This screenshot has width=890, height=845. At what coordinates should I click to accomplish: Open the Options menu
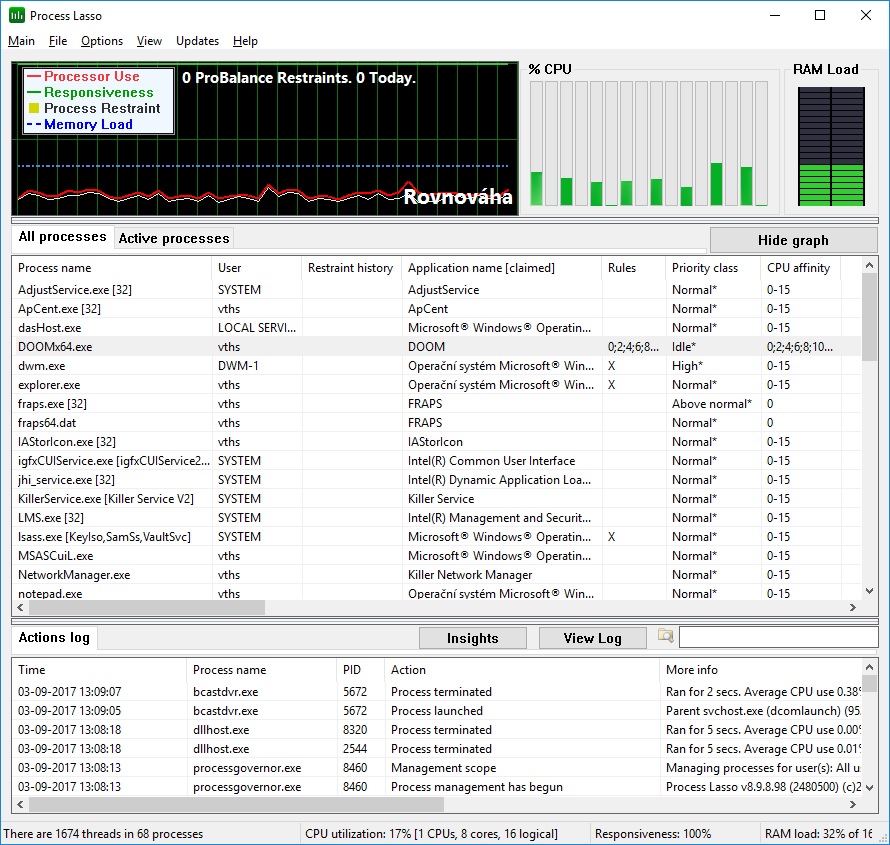(x=102, y=41)
